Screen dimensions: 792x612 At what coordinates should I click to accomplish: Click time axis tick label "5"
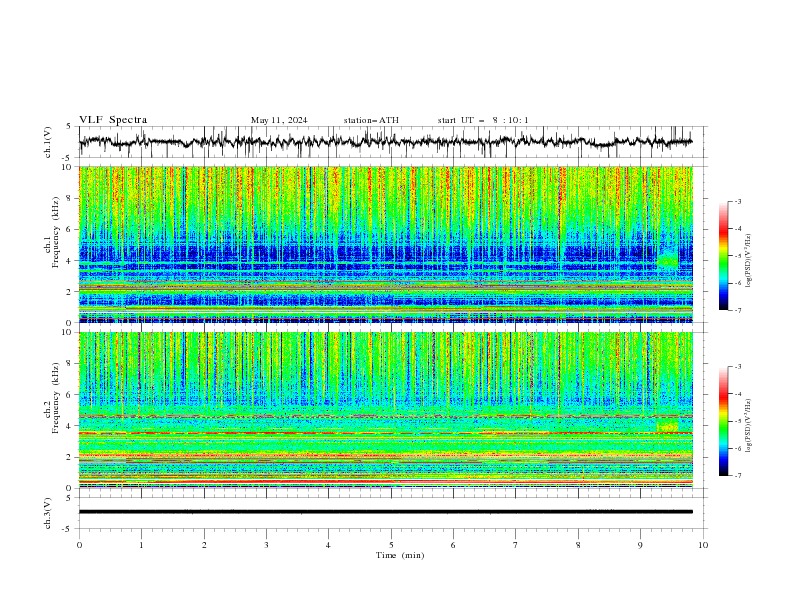[x=391, y=545]
